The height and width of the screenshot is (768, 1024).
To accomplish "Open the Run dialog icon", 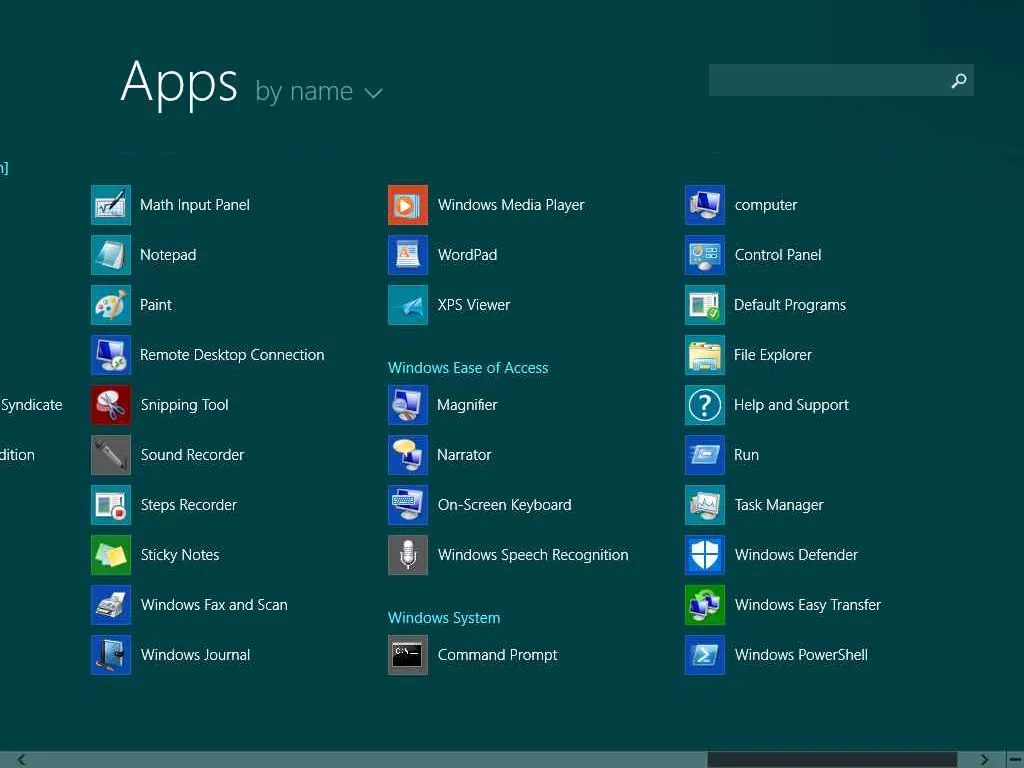I will pos(705,455).
